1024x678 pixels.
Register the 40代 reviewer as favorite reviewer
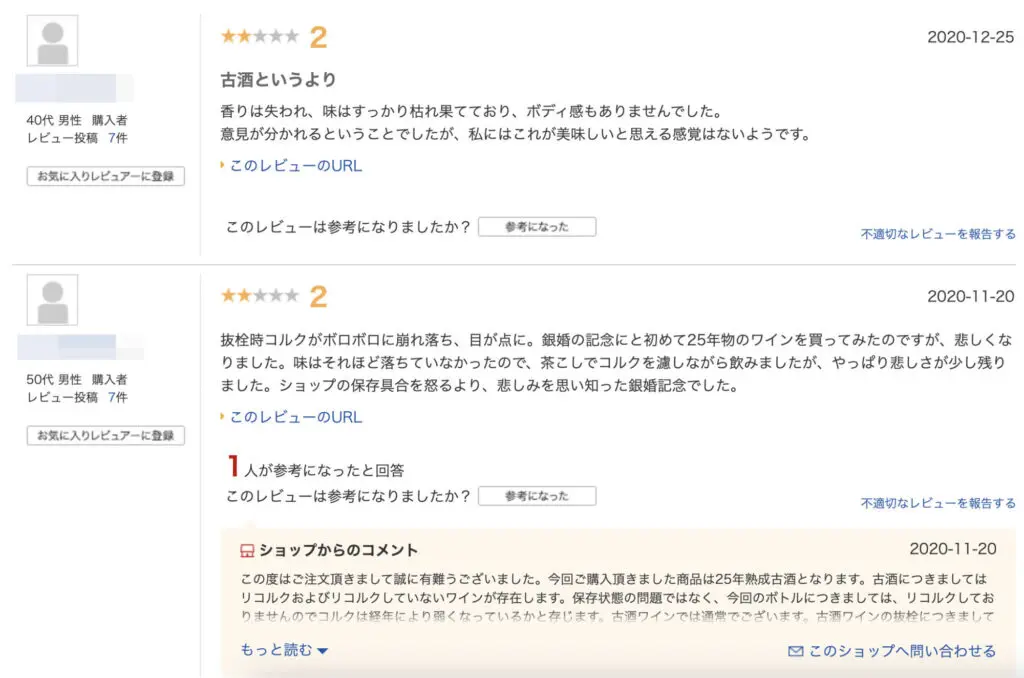tap(105, 177)
